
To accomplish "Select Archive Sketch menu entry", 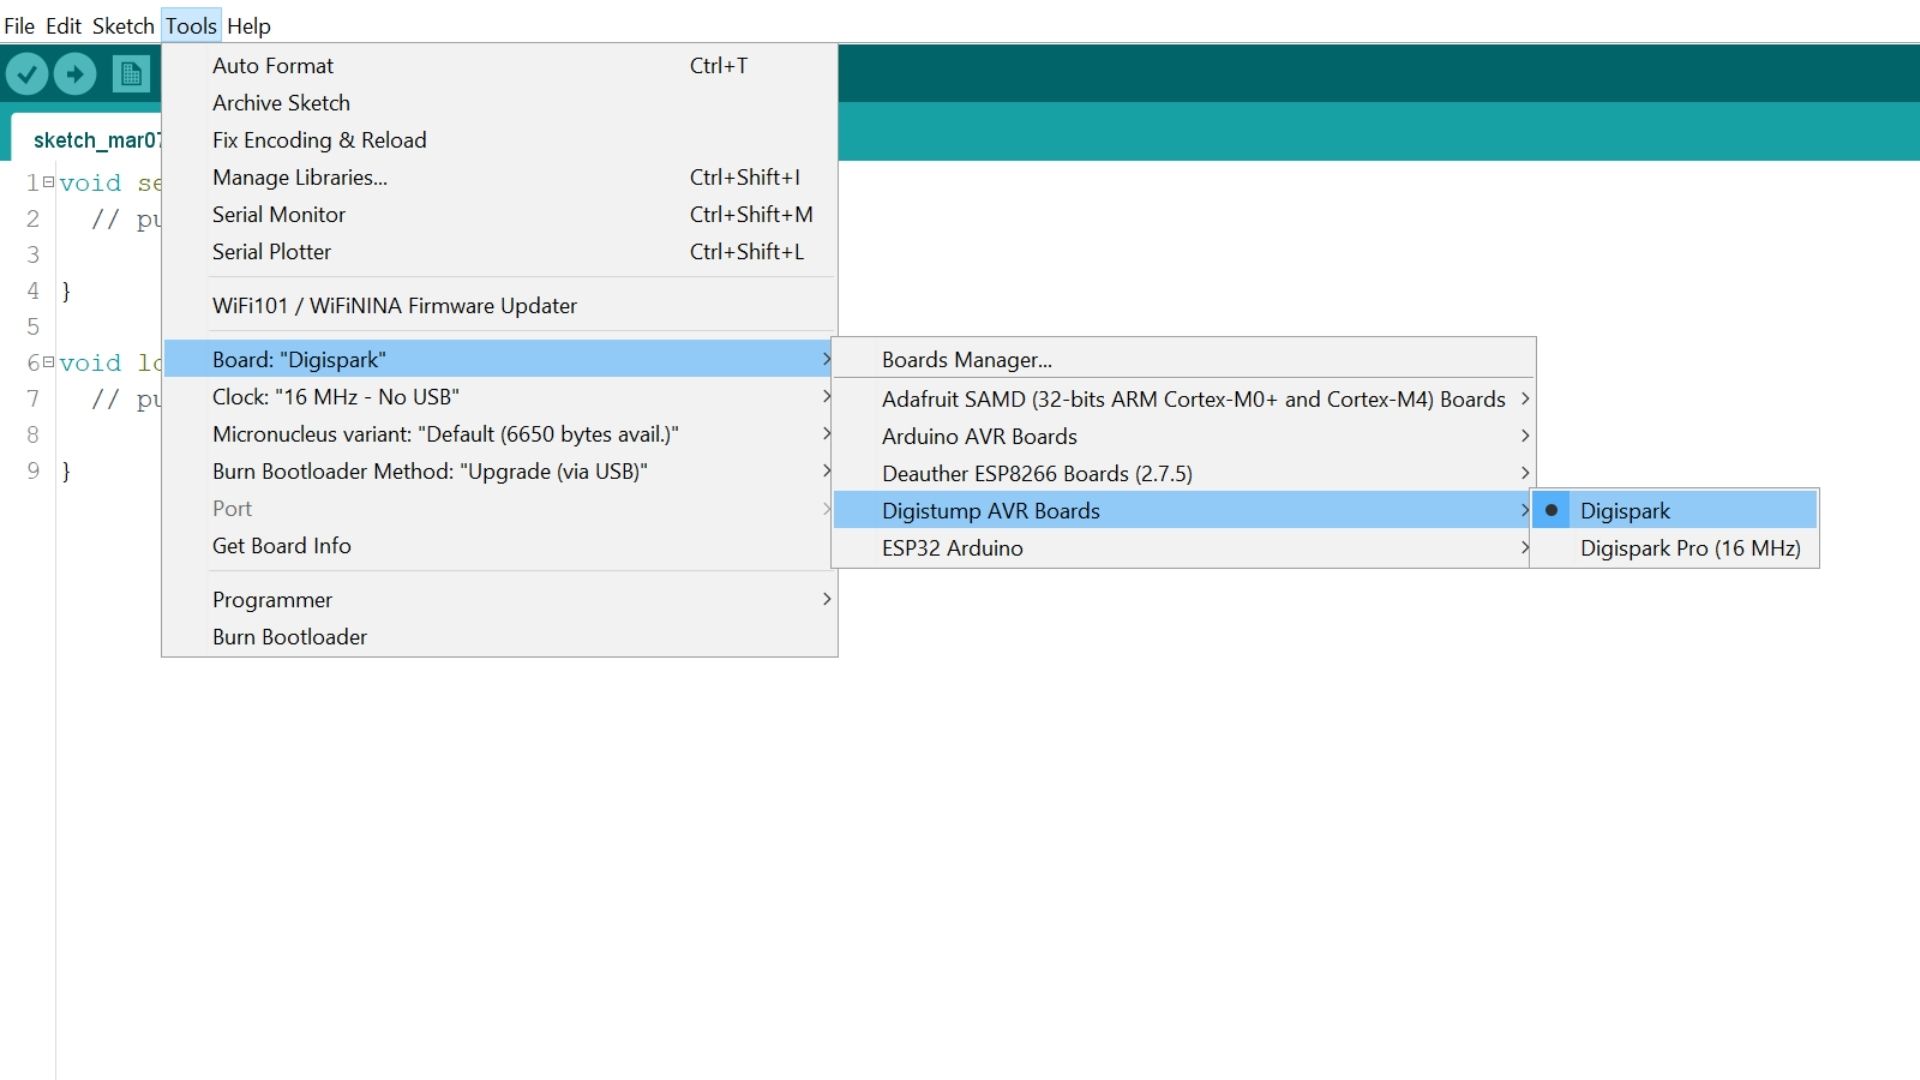I will pos(499,103).
